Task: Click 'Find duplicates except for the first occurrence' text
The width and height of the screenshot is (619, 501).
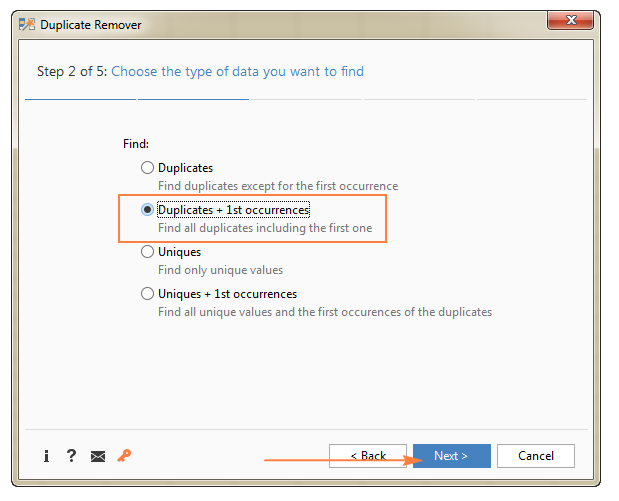Action: [x=277, y=186]
